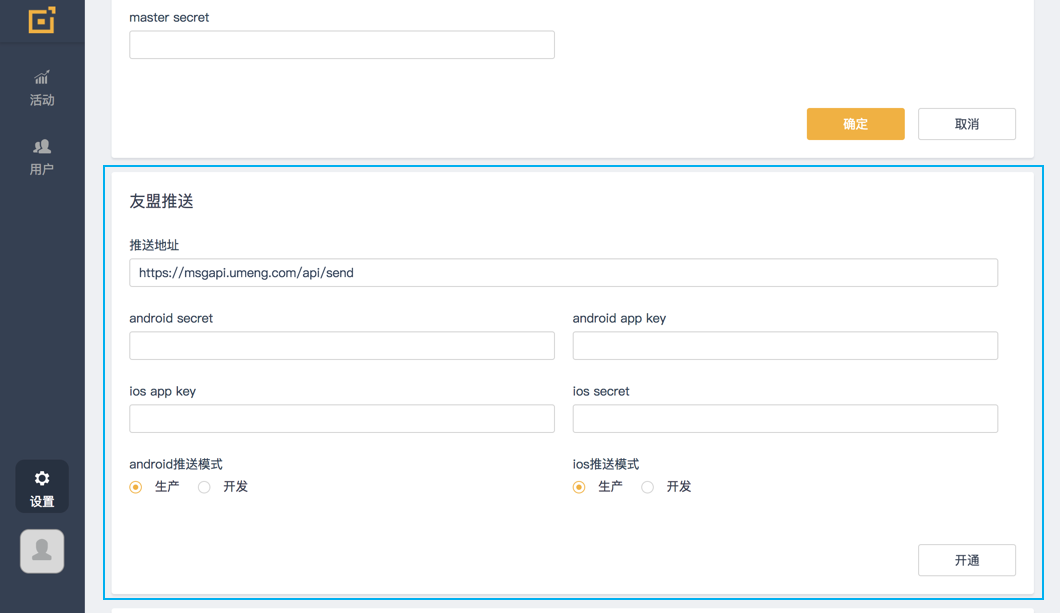Open the 设置 settings gear
Screen dimensions: 1060x613
[42, 487]
